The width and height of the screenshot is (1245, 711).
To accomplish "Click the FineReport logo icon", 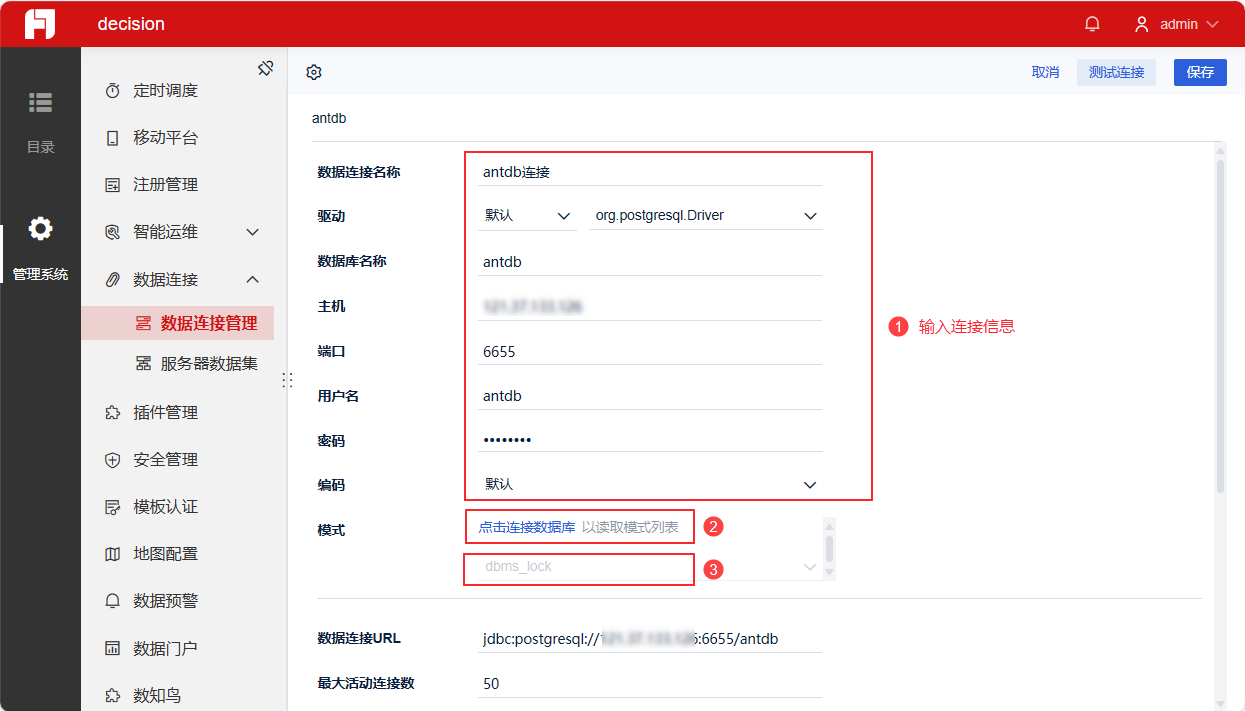I will (40, 24).
